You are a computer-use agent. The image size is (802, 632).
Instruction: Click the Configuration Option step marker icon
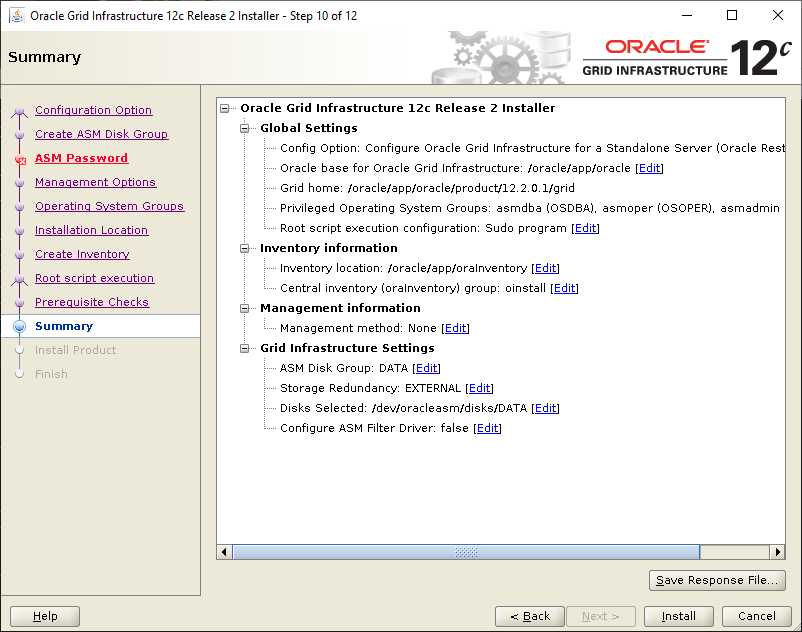[19, 111]
